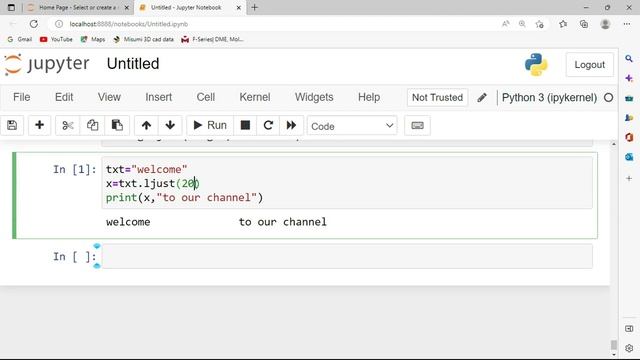Click the Logout button
This screenshot has width=640, height=360.
pyautogui.click(x=589, y=64)
